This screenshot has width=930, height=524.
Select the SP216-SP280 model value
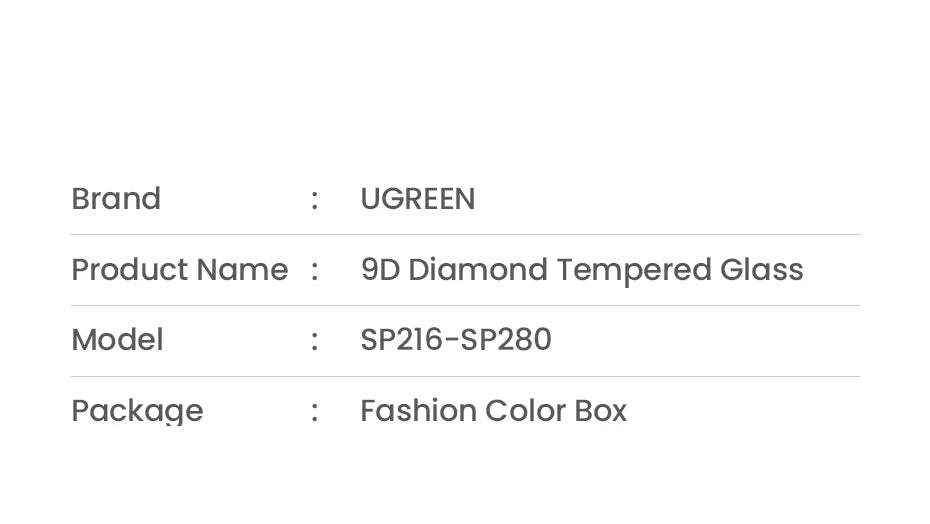[455, 340]
